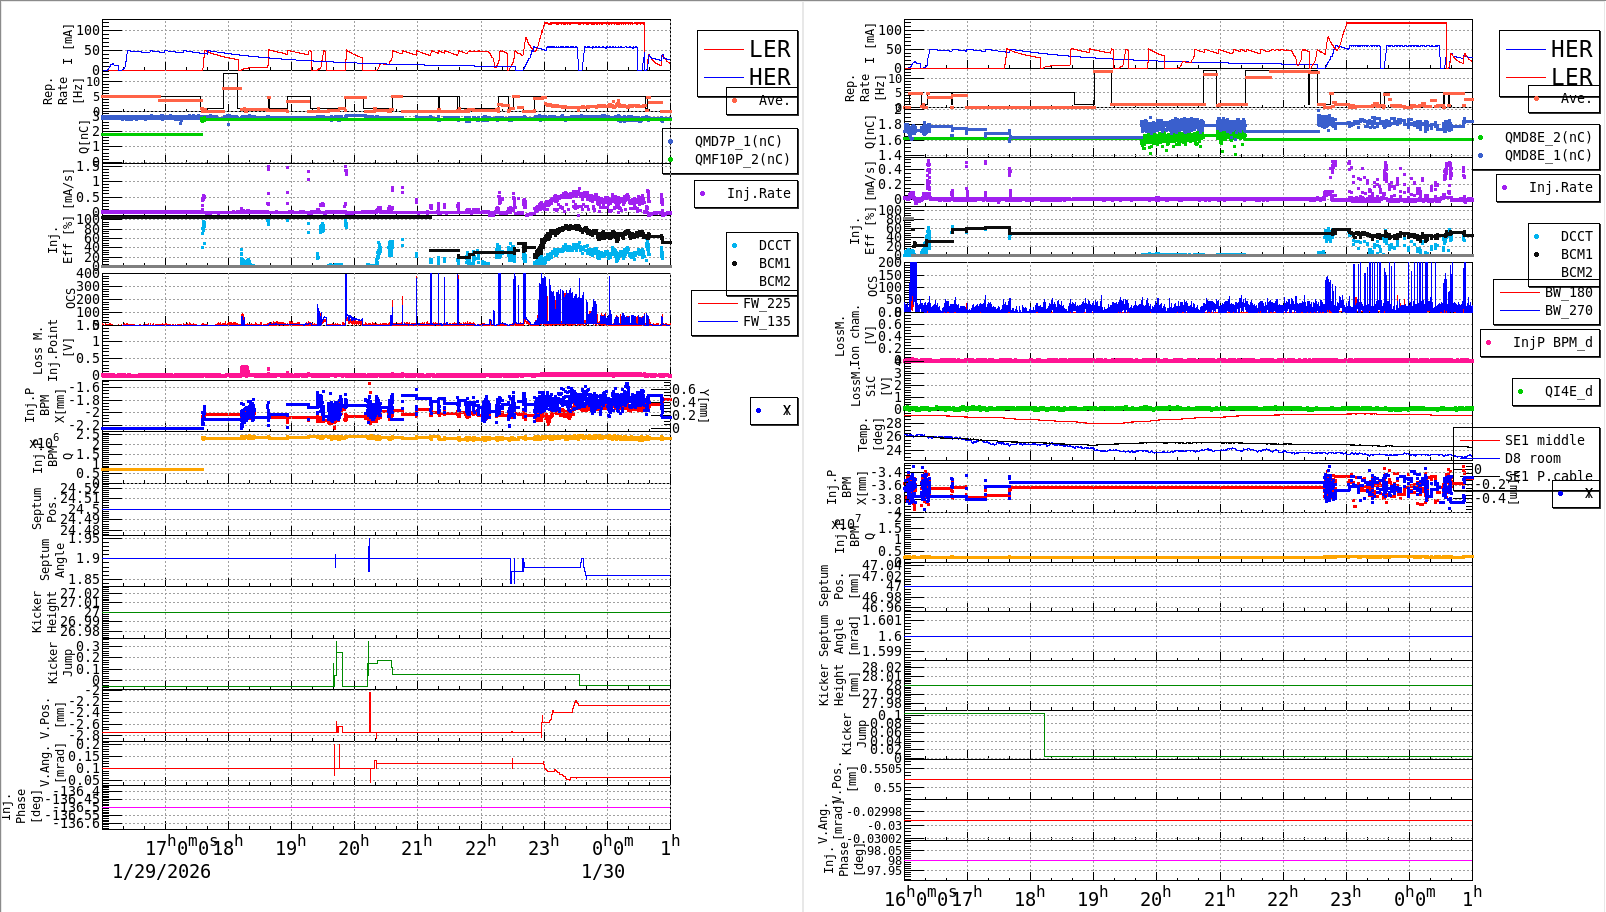The width and height of the screenshot is (1606, 912).
Task: Click the green QMD8E_2 color swatch
Action: tap(1483, 138)
